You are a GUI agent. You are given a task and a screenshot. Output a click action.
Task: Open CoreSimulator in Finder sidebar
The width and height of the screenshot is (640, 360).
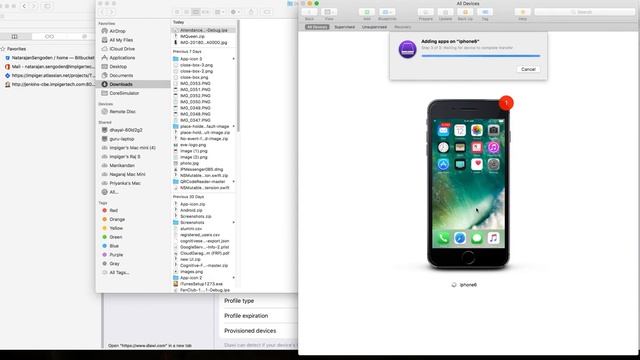coord(124,93)
